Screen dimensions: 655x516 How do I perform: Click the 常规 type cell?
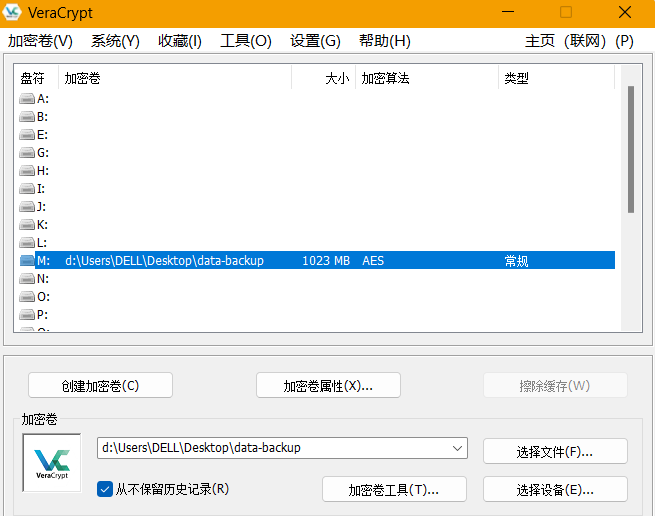516,261
